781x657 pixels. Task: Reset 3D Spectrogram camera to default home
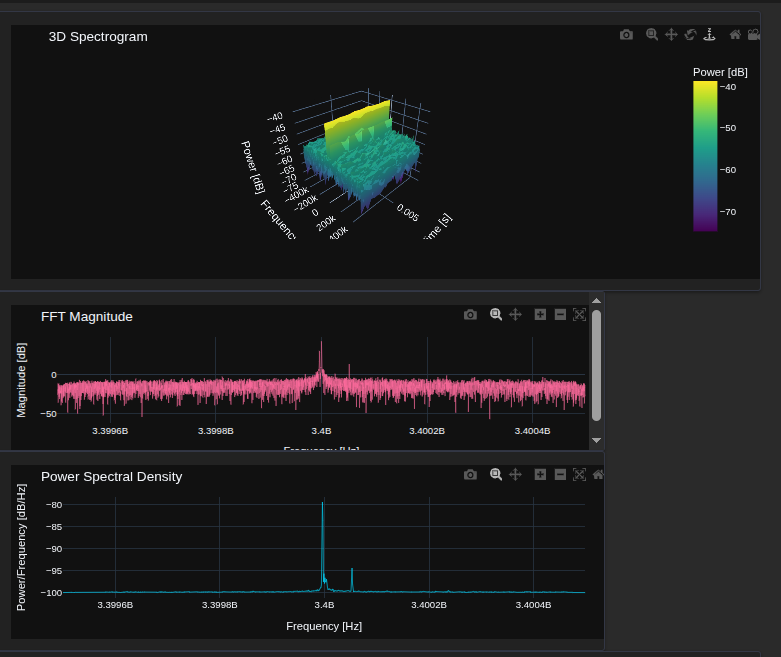(x=735, y=35)
